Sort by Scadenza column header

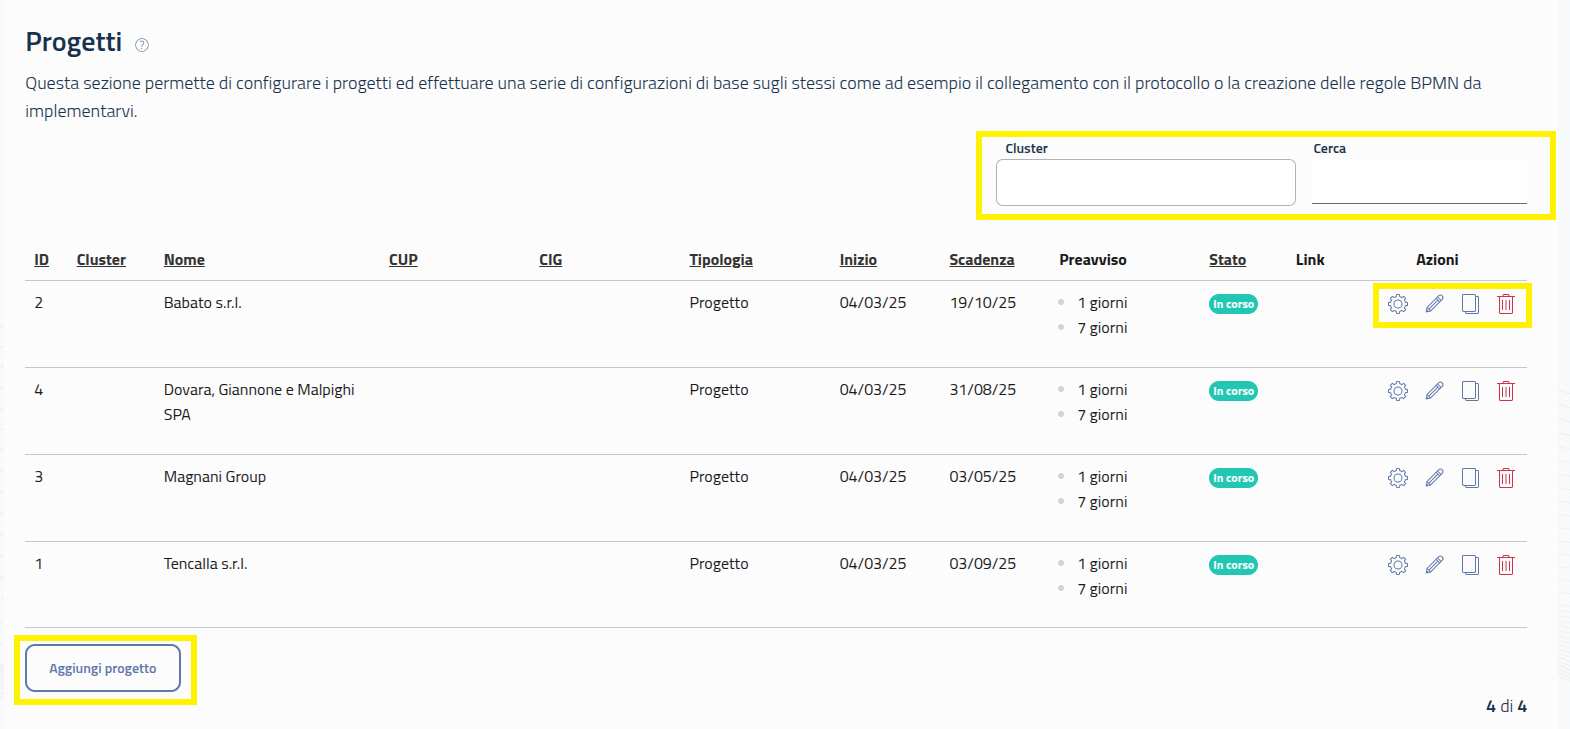[981, 260]
